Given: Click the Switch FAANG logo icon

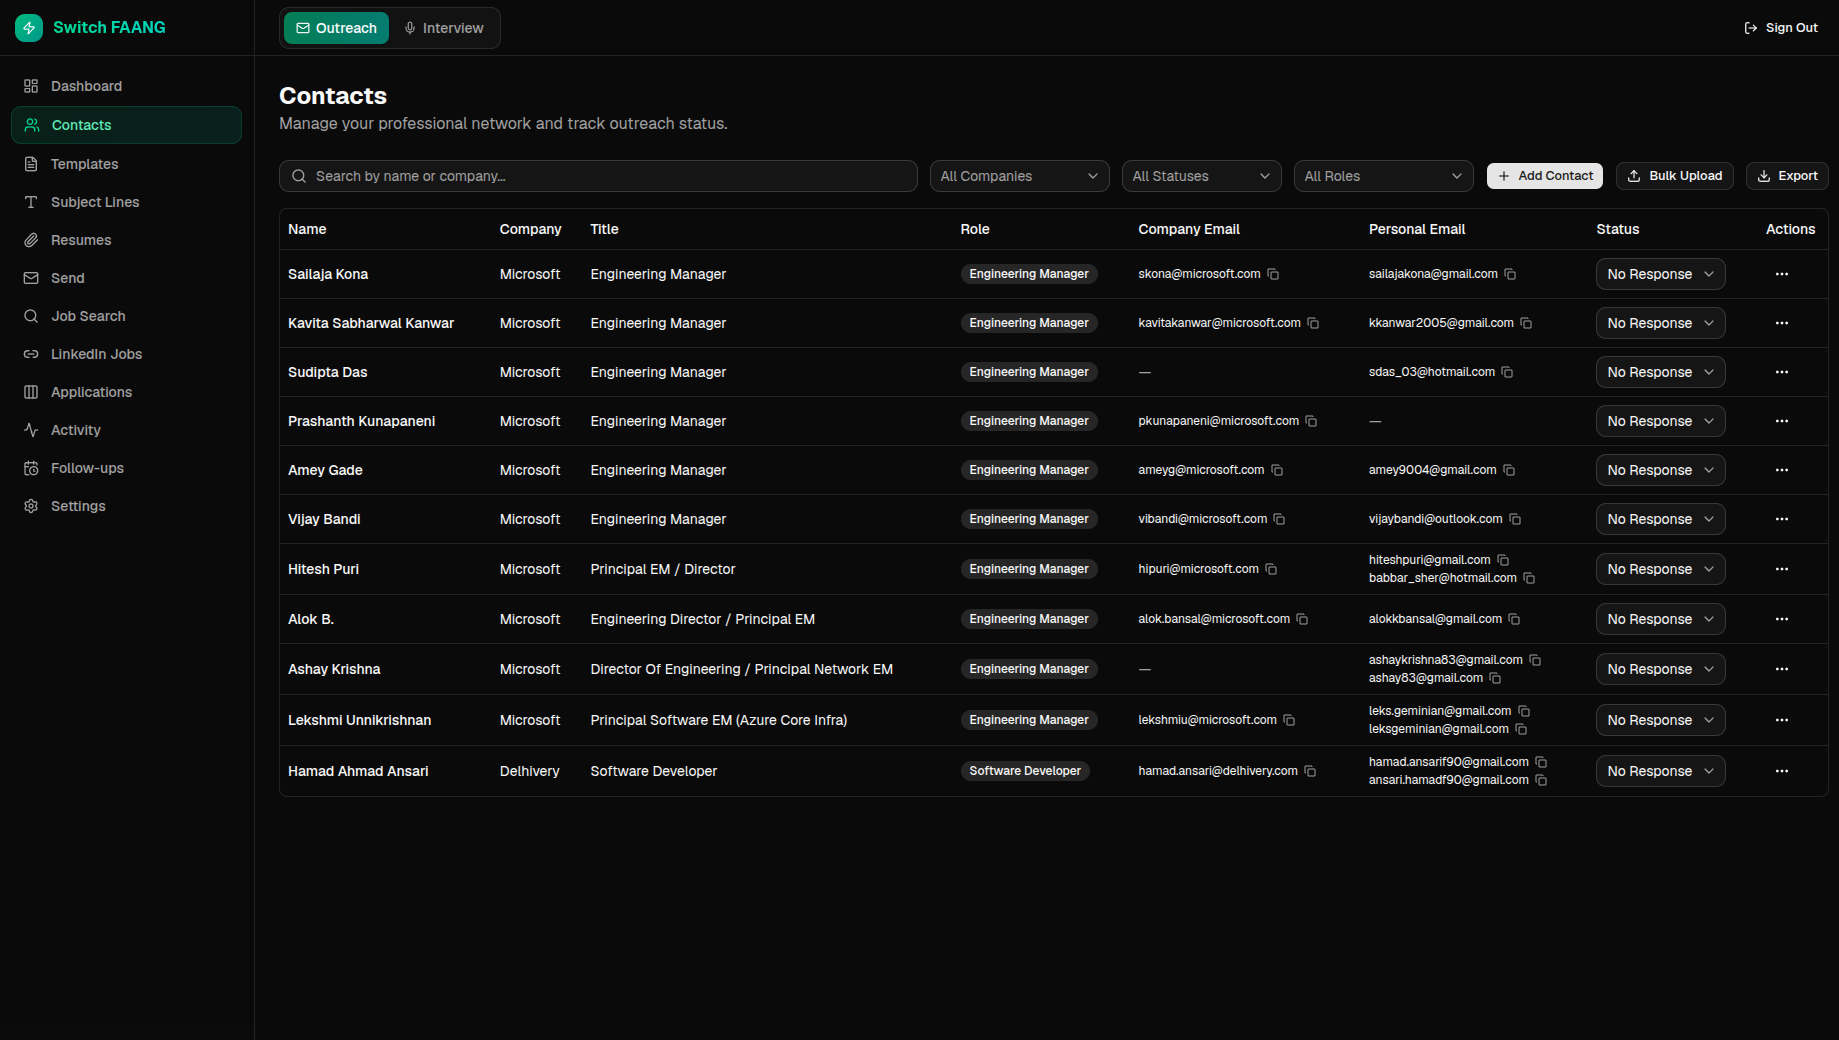Looking at the screenshot, I should pyautogui.click(x=29, y=28).
